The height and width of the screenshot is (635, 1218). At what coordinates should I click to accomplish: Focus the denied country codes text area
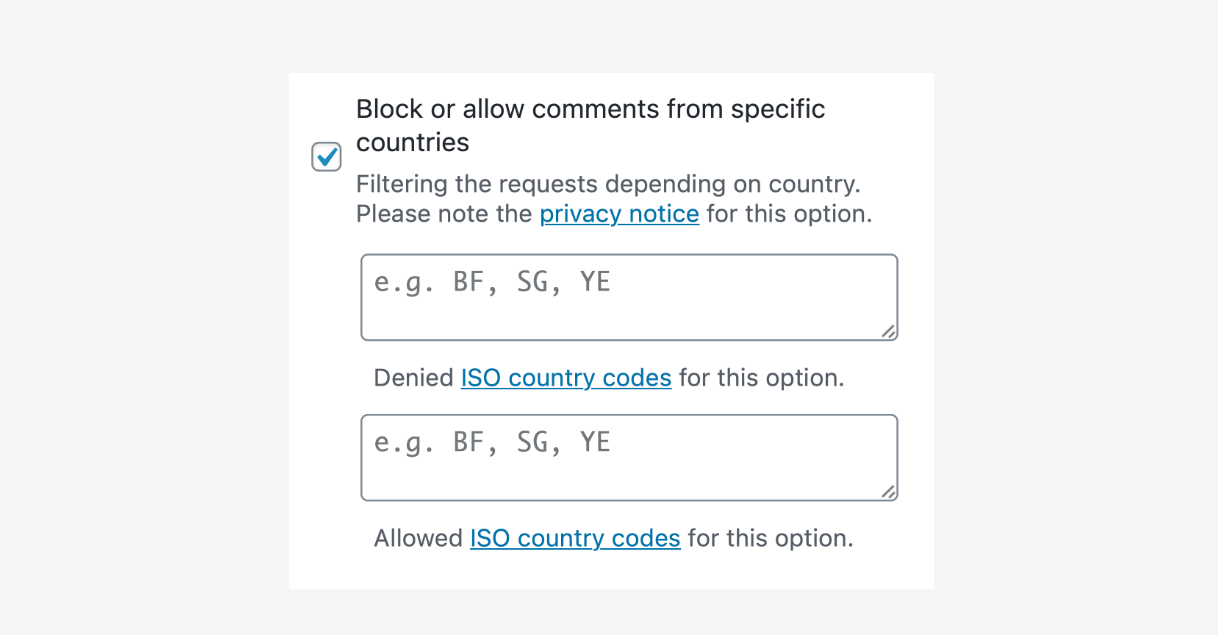(x=629, y=297)
